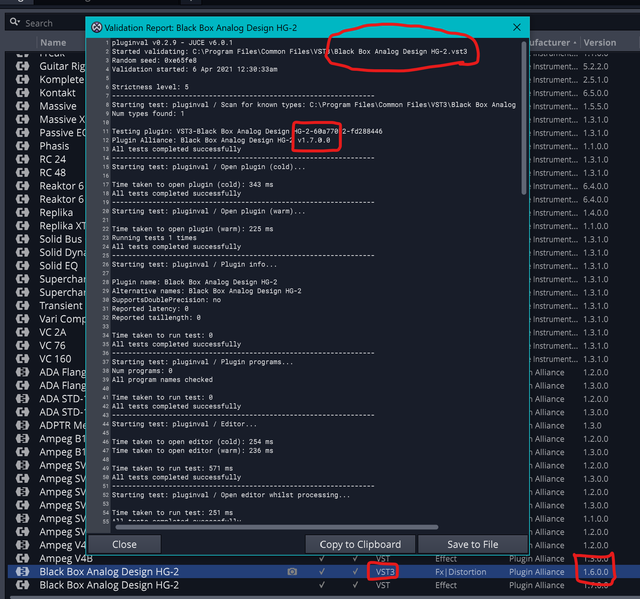Click the Komplete plugin icon
640x599 pixels.
pyautogui.click(x=22, y=80)
